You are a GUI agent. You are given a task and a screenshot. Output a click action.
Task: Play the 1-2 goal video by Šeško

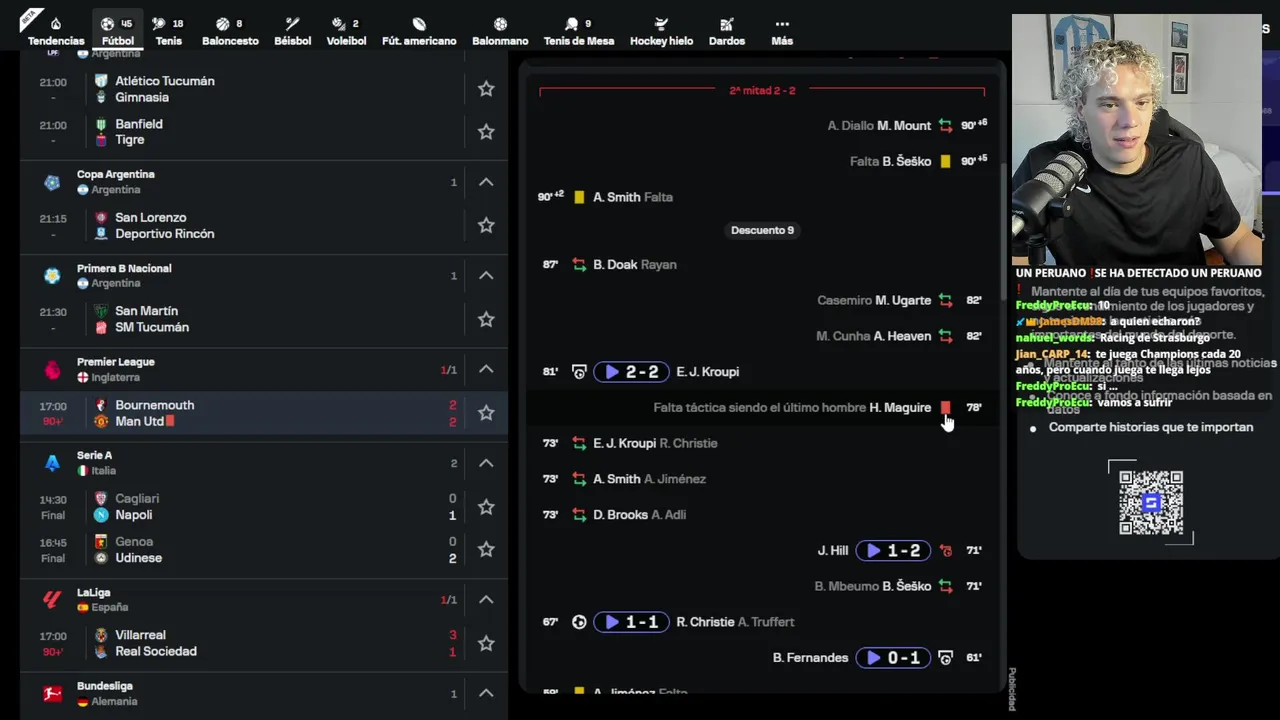coord(893,551)
